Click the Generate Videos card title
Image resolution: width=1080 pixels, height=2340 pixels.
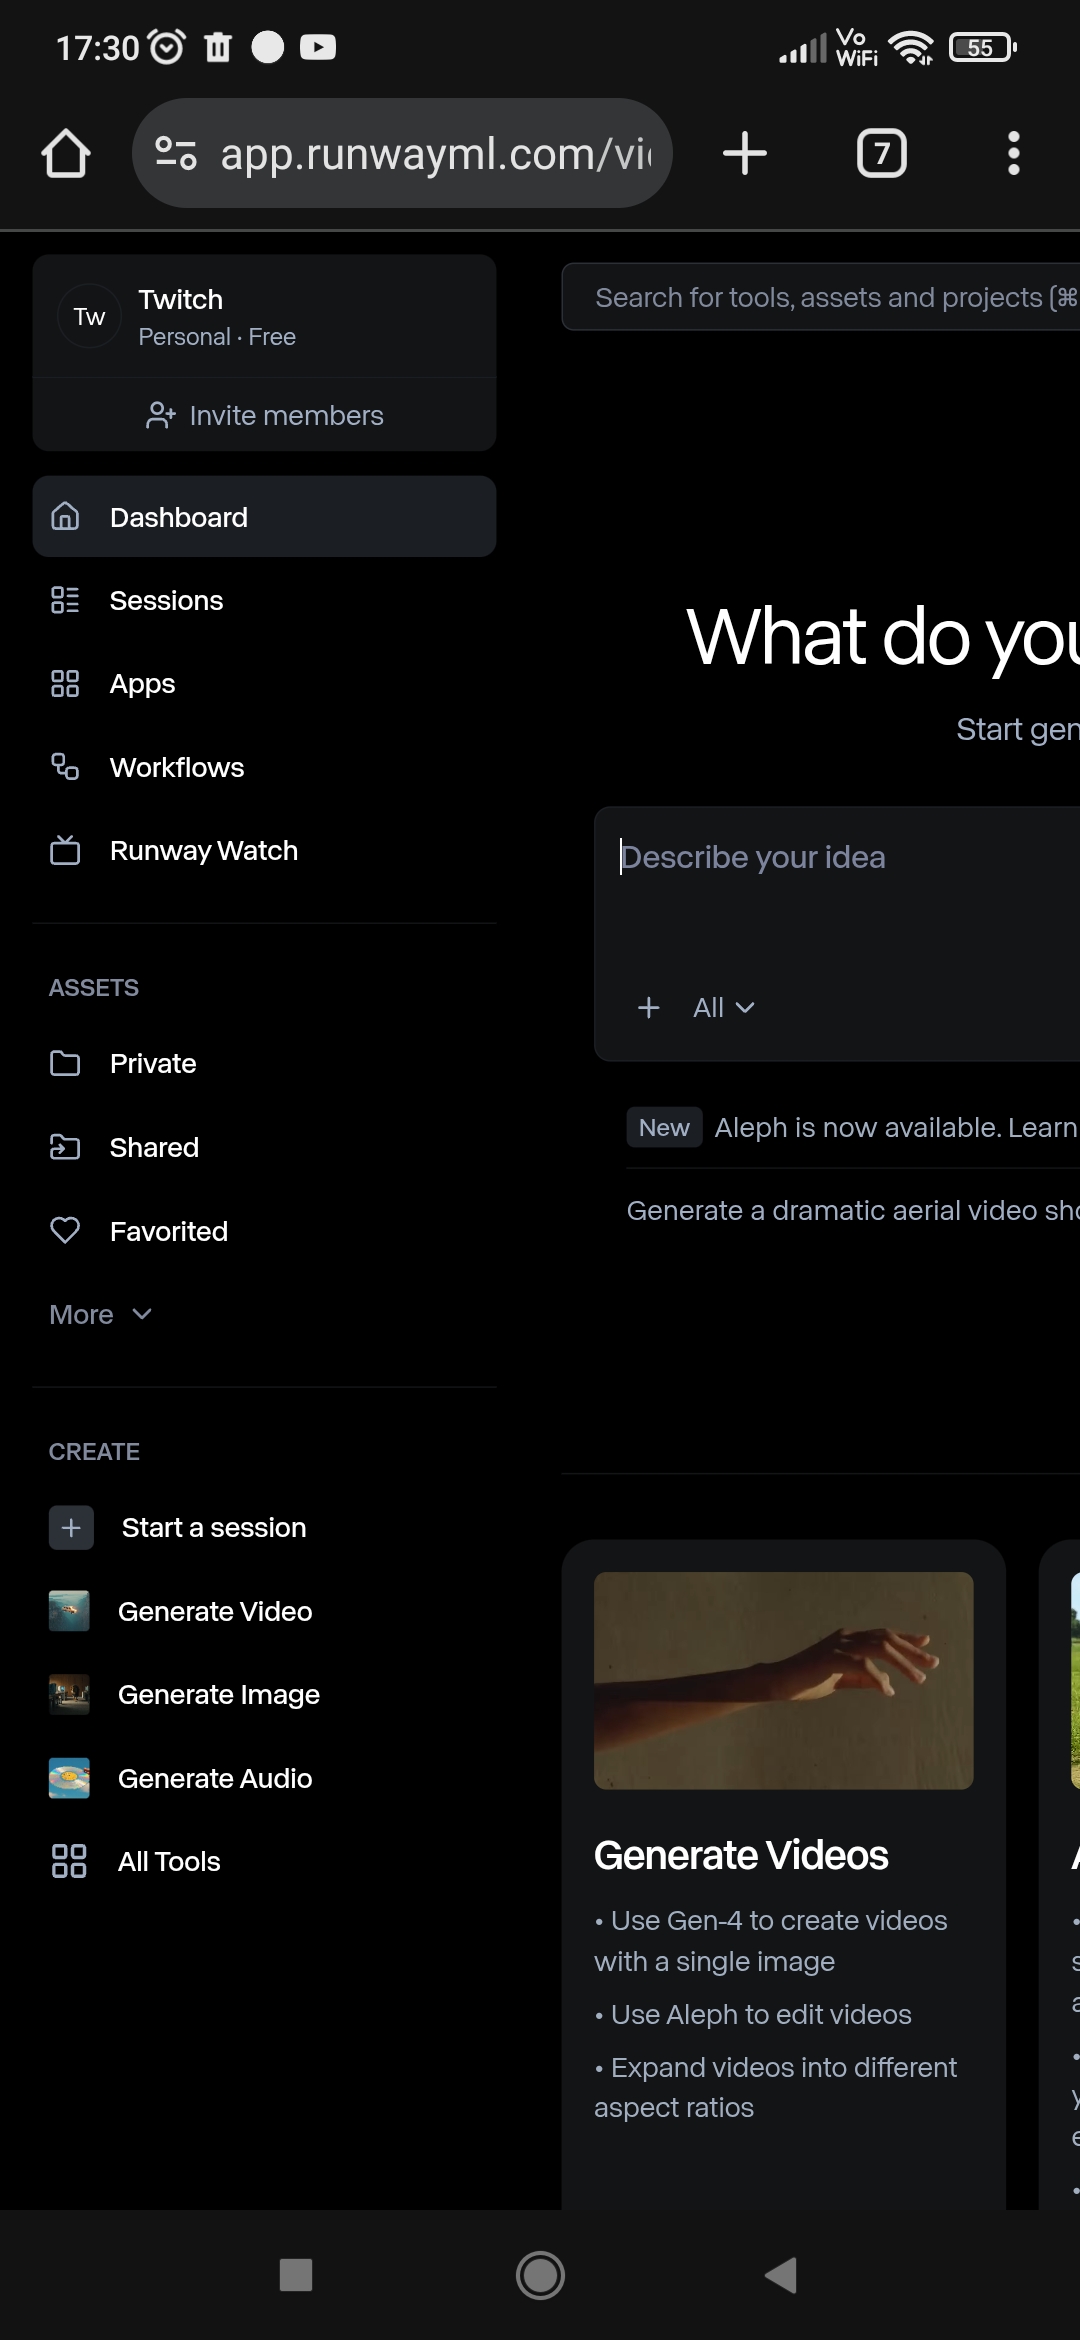[x=741, y=1855]
